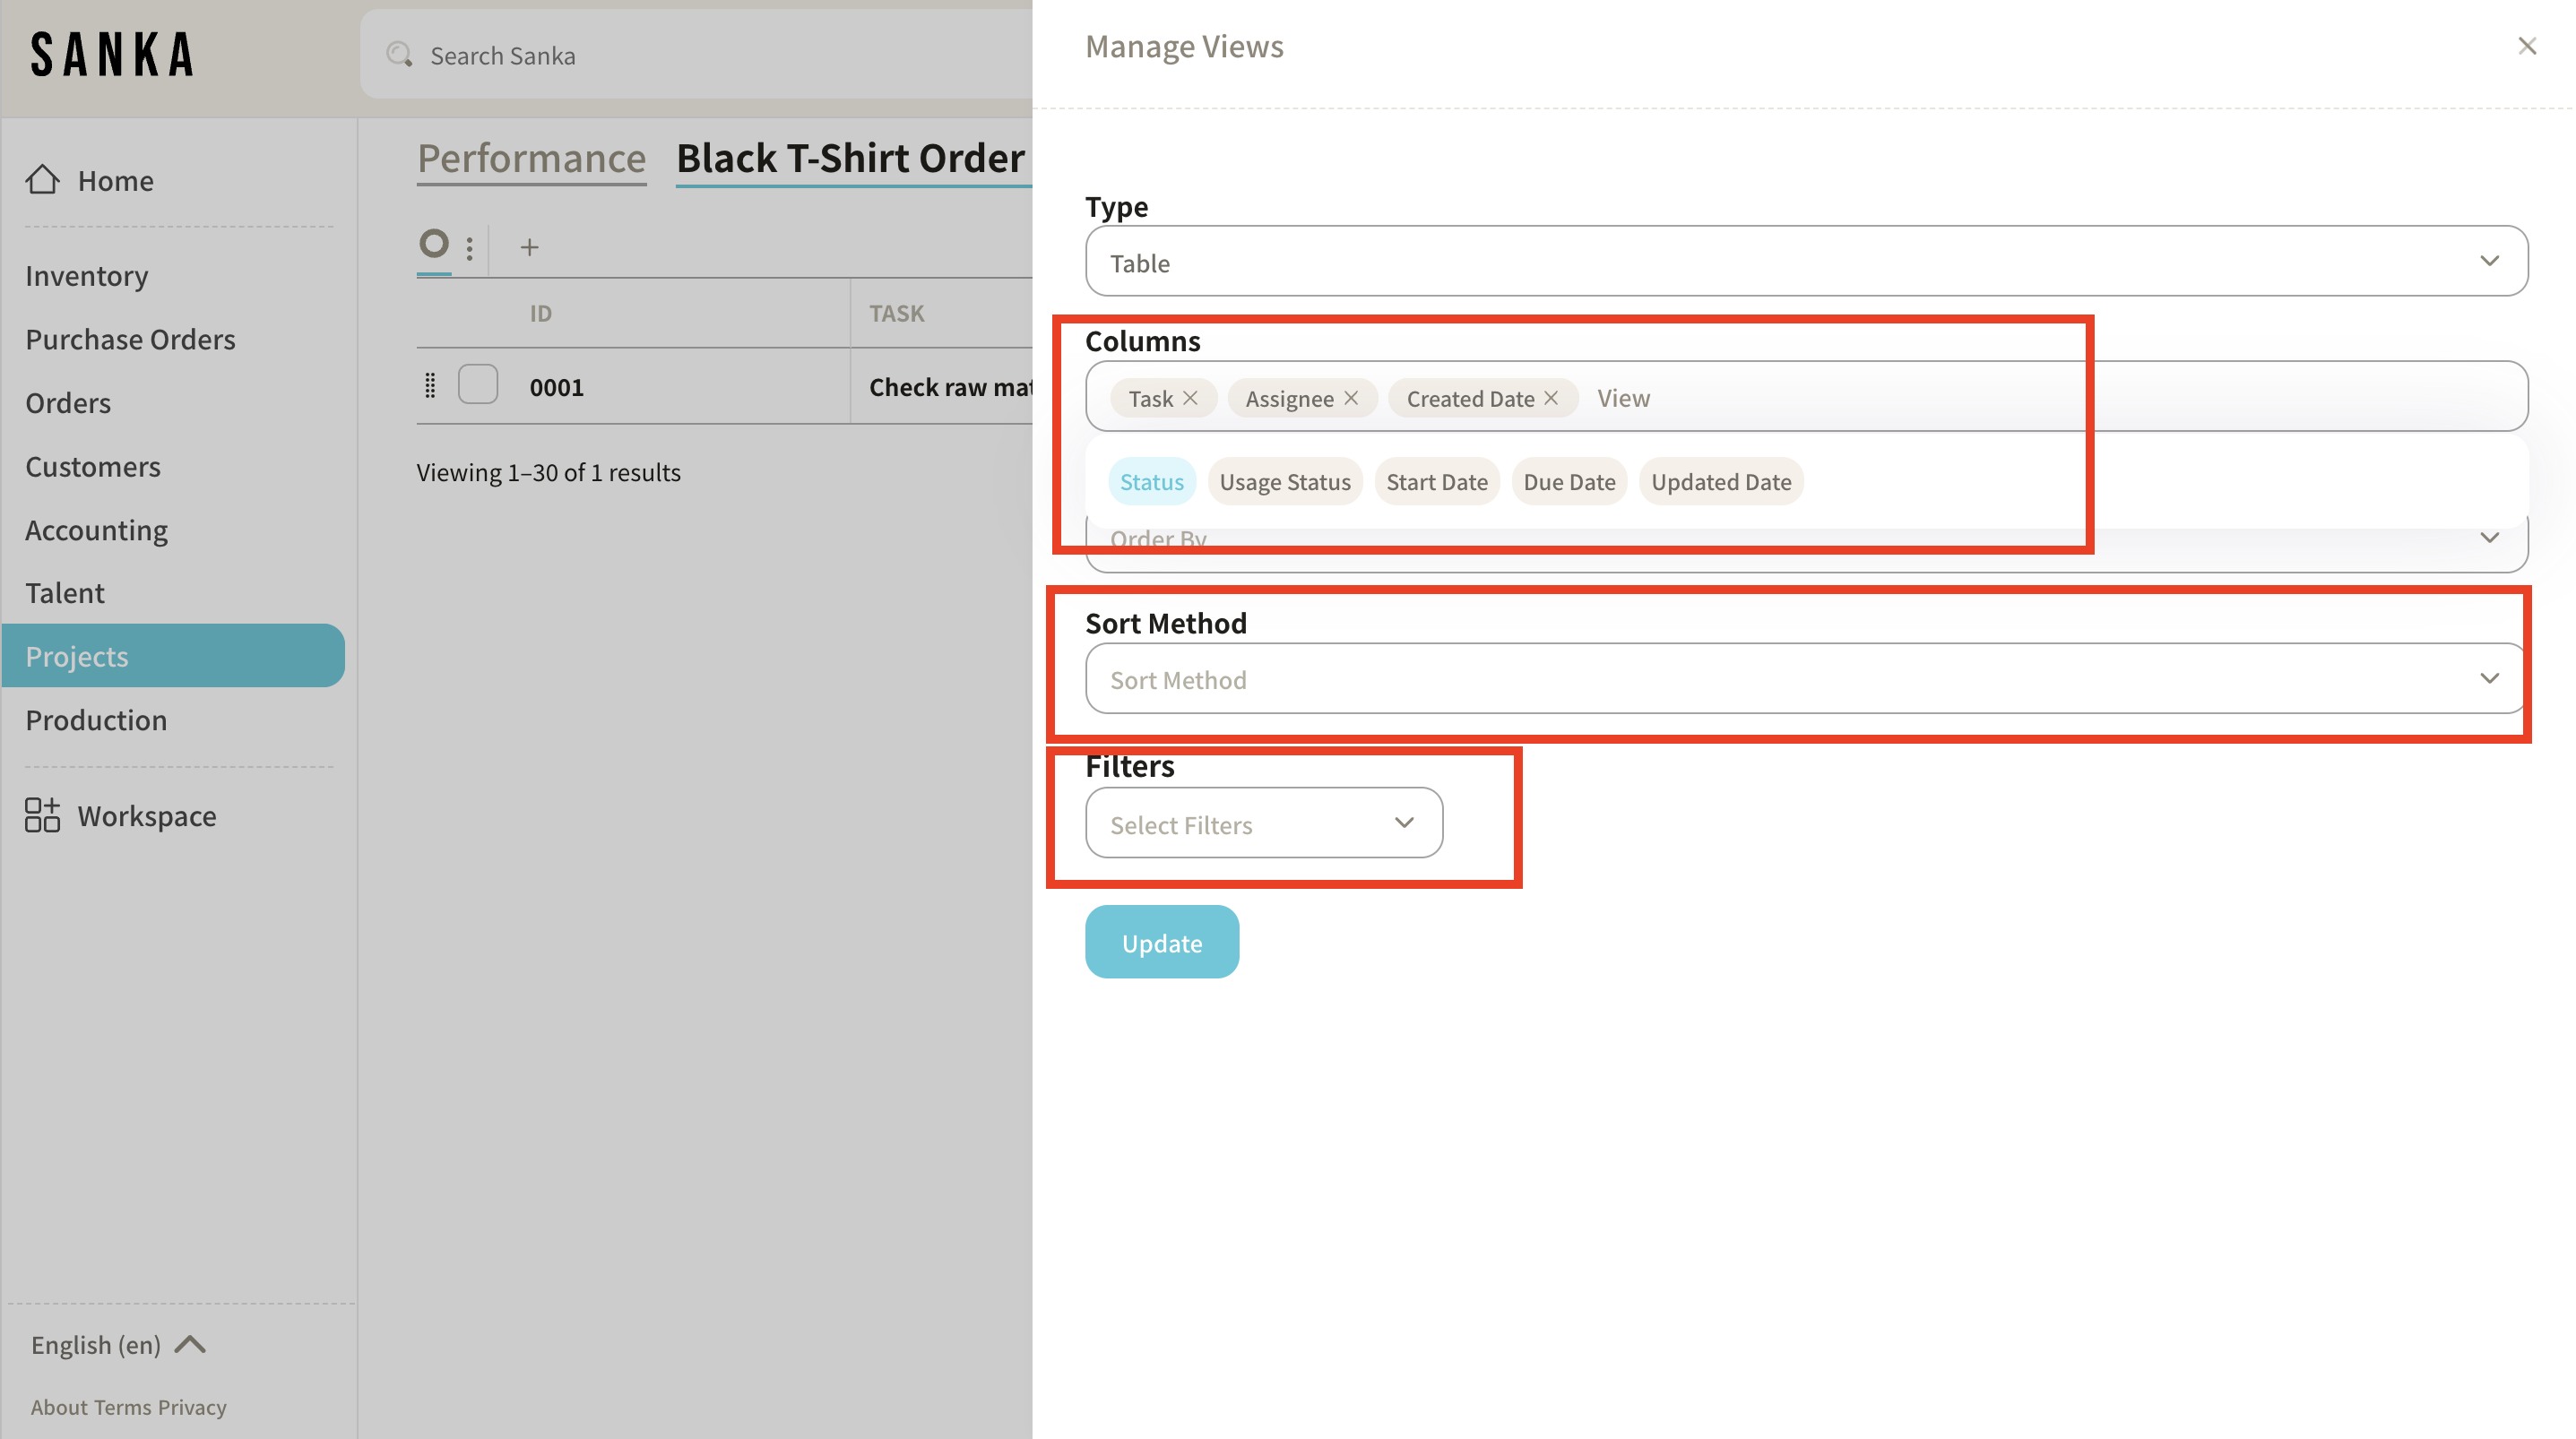2576x1439 pixels.
Task: Open the Select Filters dropdown
Action: (1263, 824)
